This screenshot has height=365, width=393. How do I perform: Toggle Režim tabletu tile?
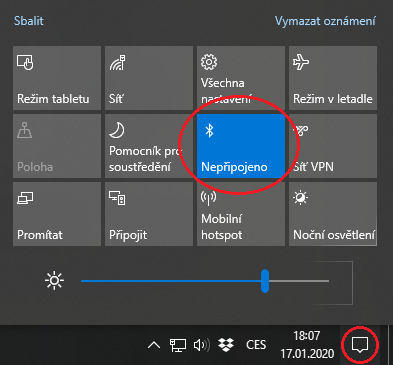[x=57, y=78]
